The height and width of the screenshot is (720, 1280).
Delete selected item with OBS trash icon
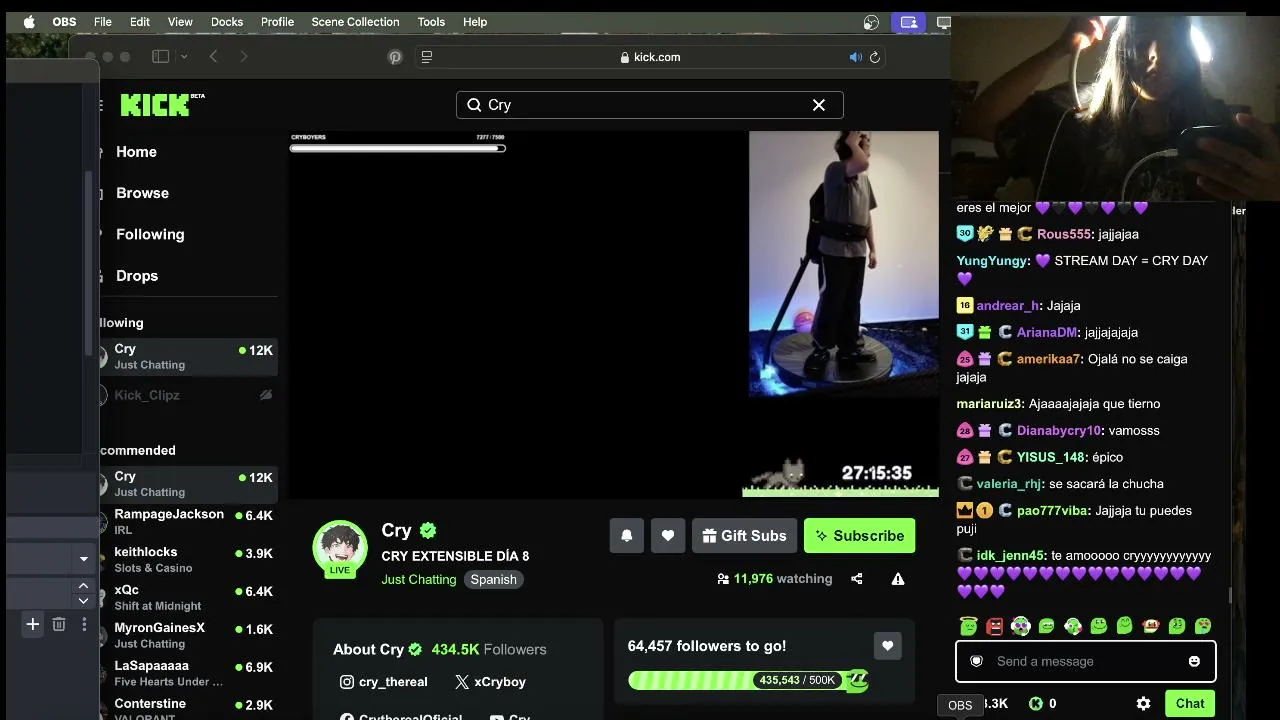pyautogui.click(x=59, y=625)
